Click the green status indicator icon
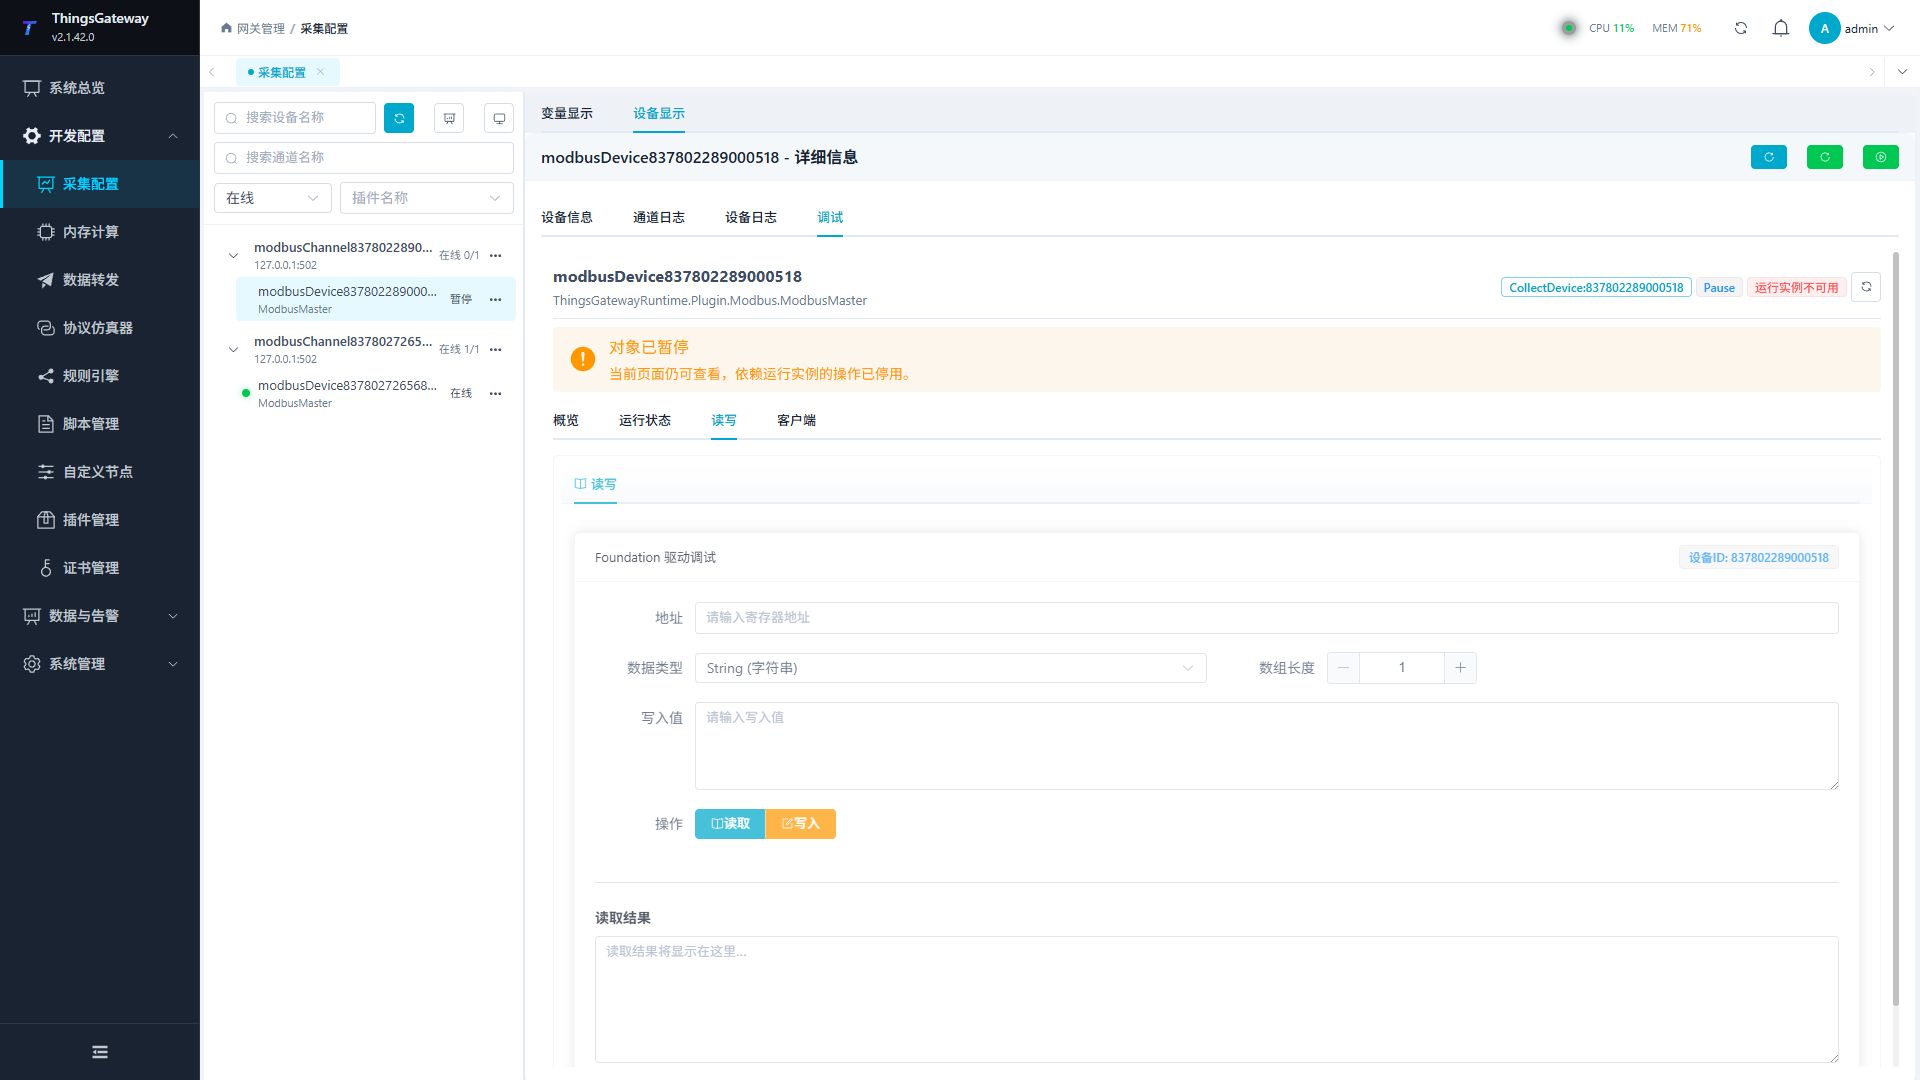The height and width of the screenshot is (1080, 1920). click(1569, 28)
